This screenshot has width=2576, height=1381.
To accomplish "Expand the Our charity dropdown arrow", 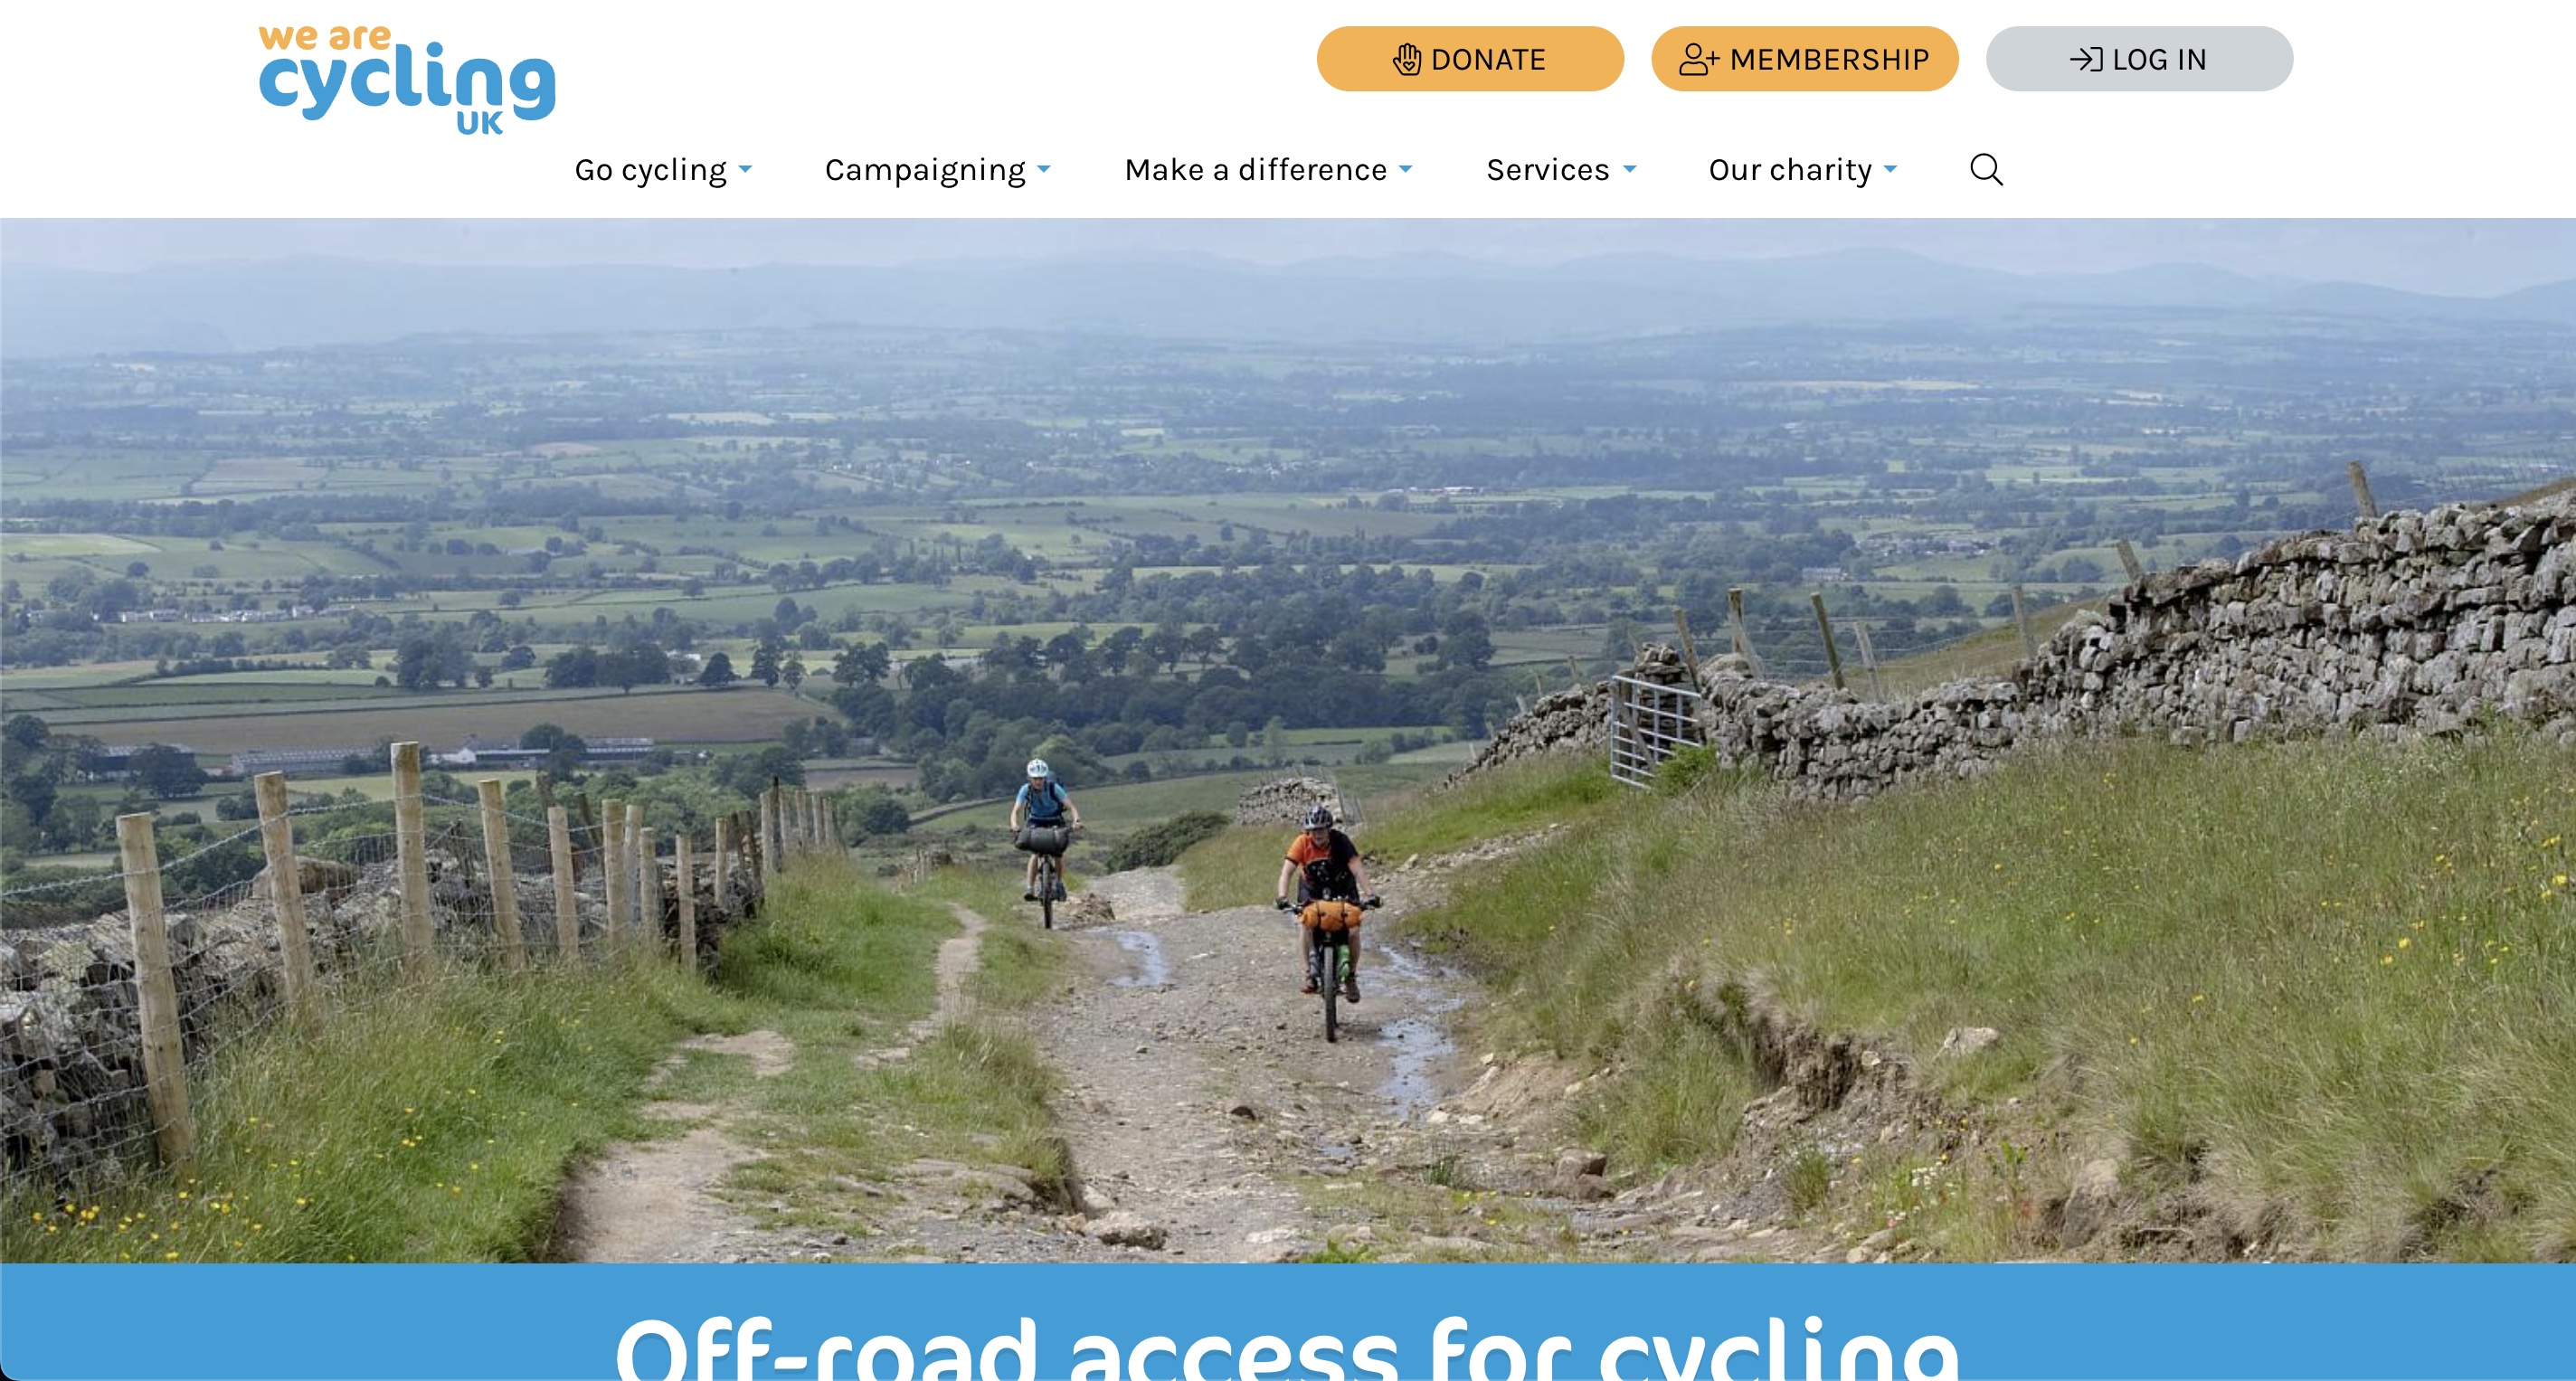I will pyautogui.click(x=1890, y=169).
